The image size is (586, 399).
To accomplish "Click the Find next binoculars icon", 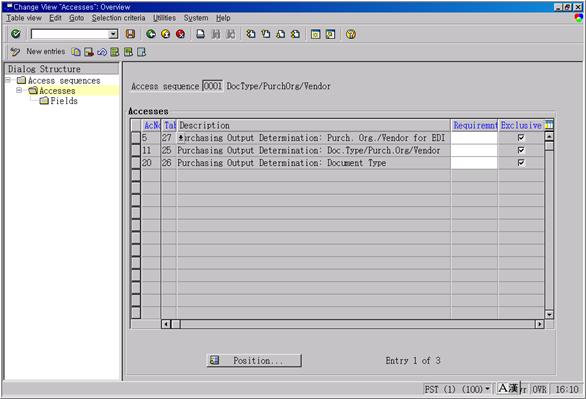I will (x=231, y=34).
